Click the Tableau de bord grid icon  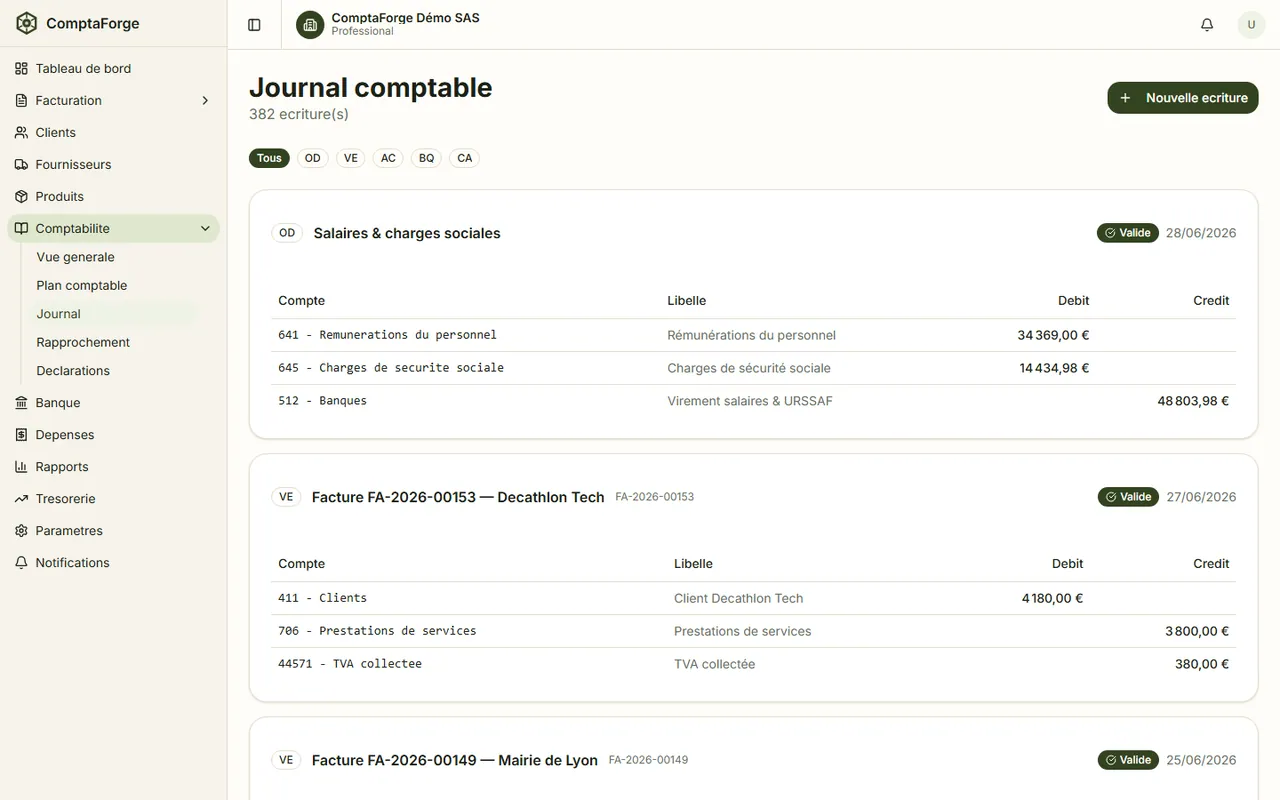click(22, 69)
